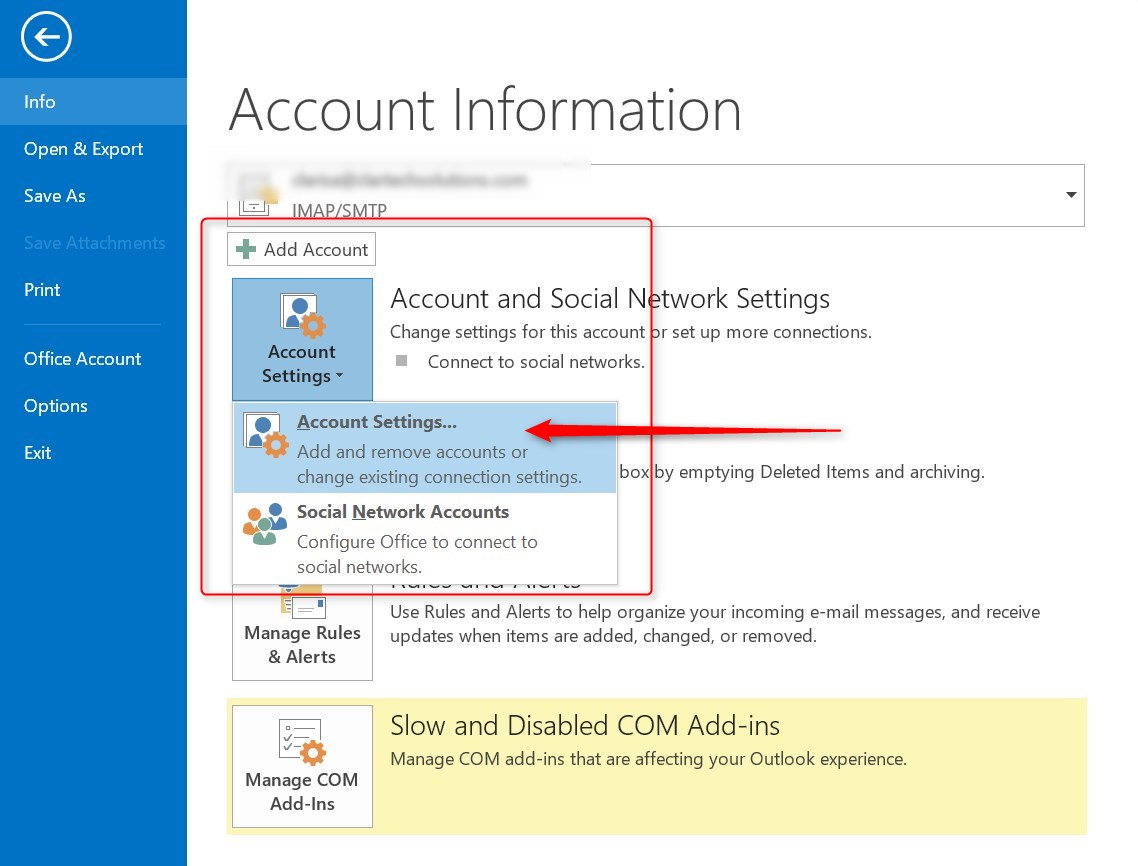Choose Save As from the sidebar
1138x866 pixels.
point(54,195)
